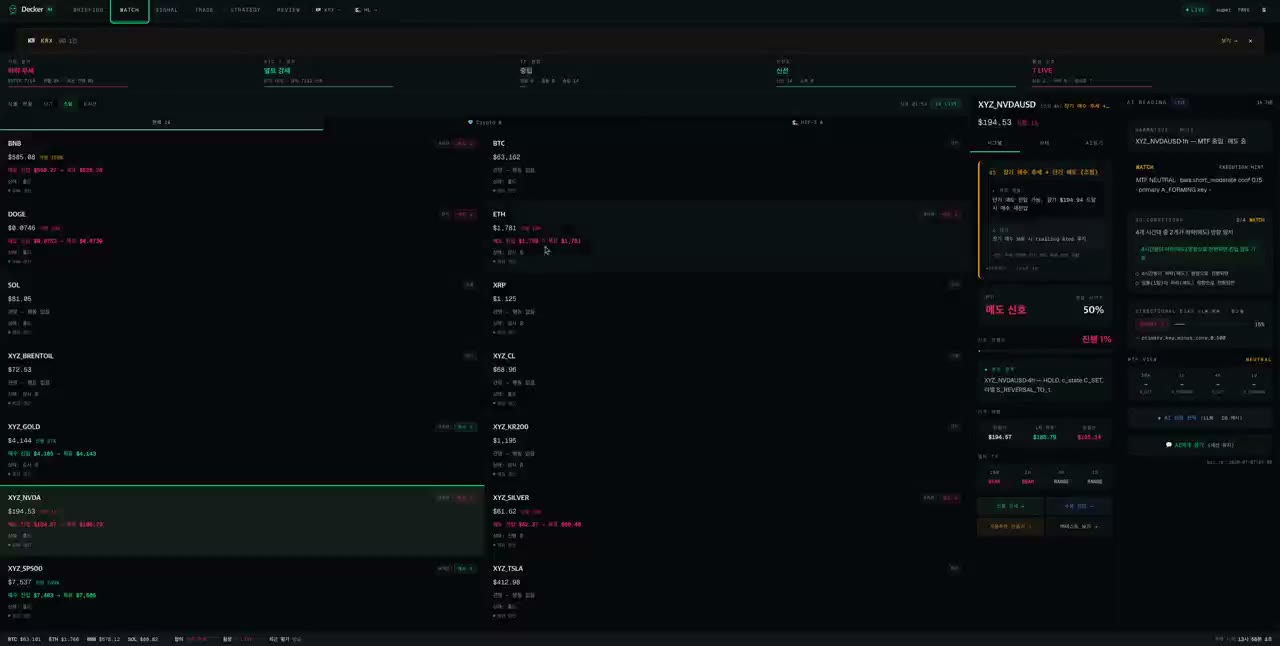Select middle tab in XYZ_NVDAUSD detail panel
1280x646 pixels.
coord(1044,143)
